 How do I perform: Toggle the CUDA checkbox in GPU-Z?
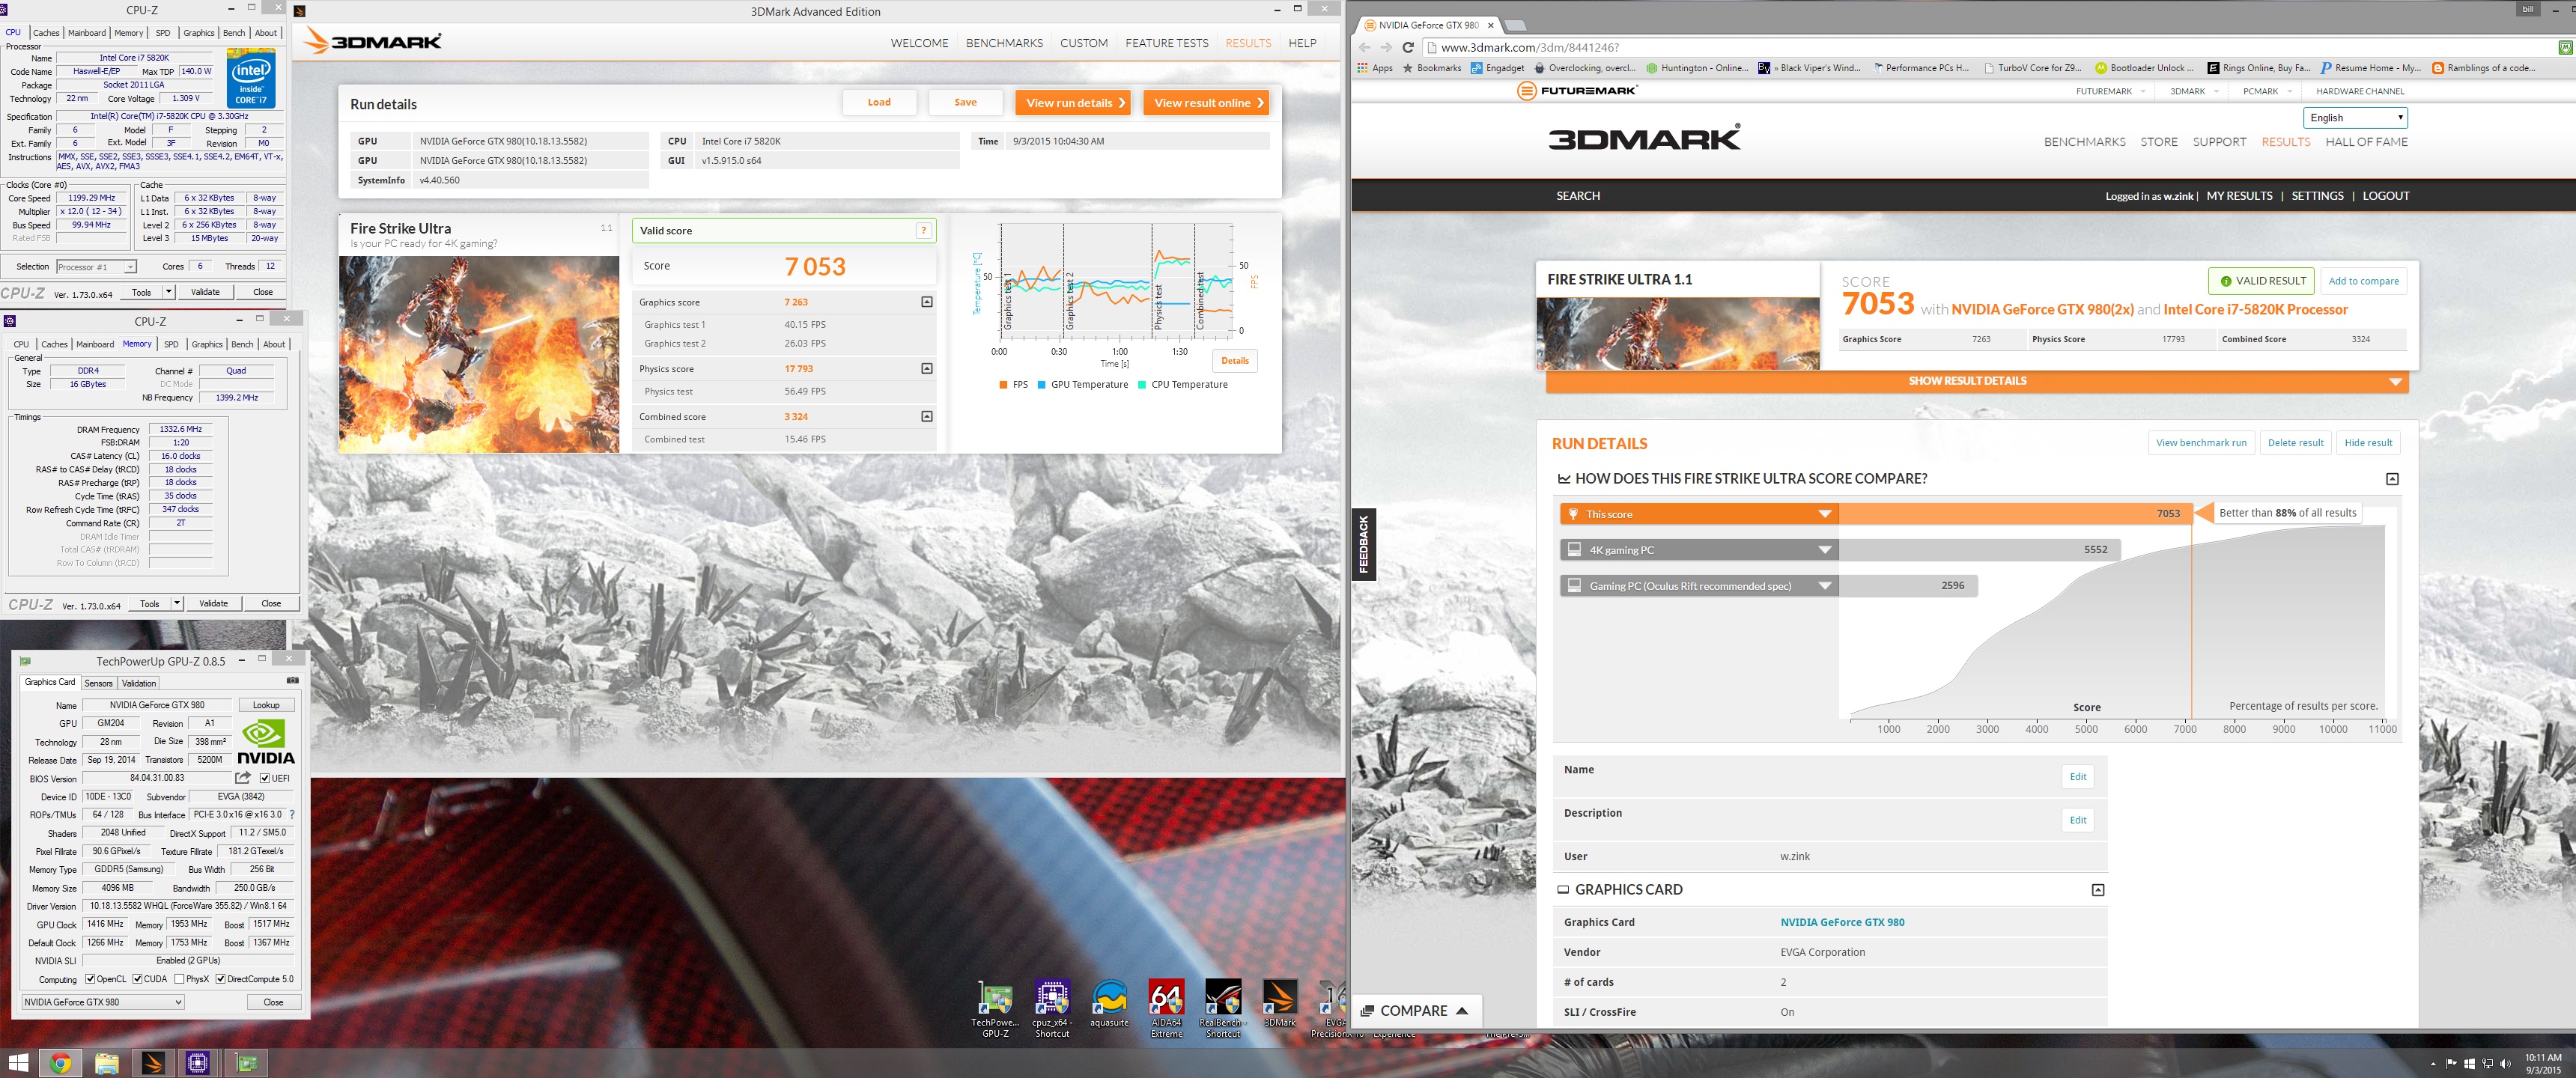point(137,979)
